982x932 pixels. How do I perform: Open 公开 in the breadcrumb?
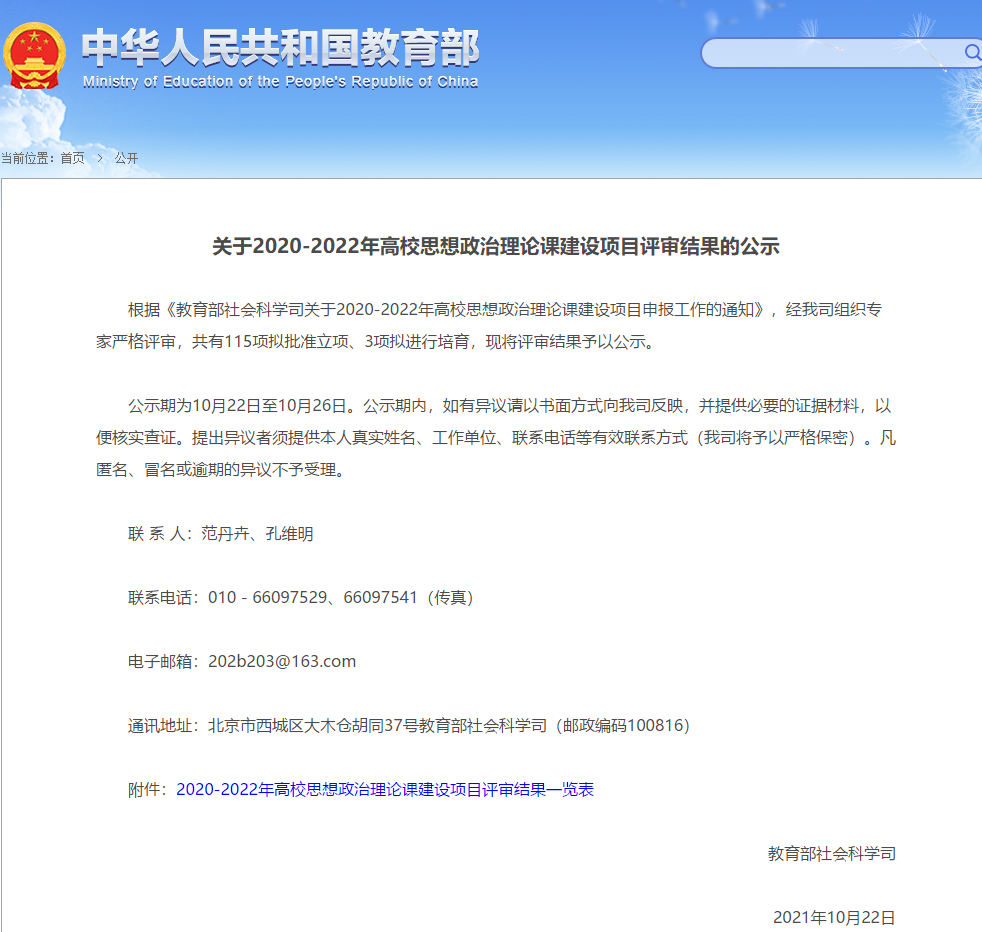point(126,158)
